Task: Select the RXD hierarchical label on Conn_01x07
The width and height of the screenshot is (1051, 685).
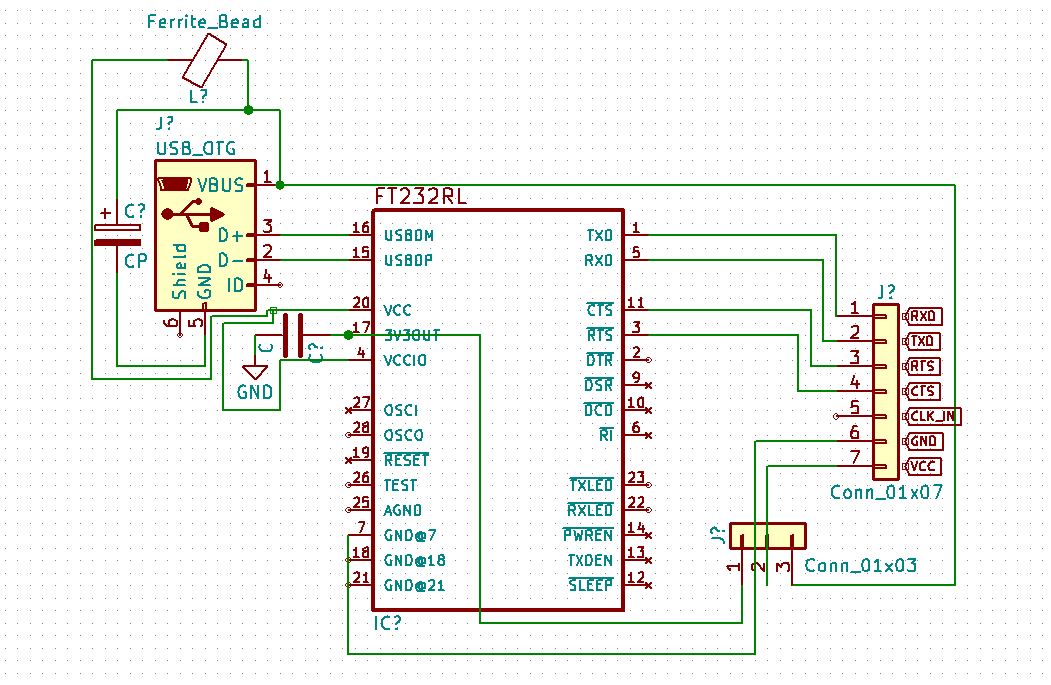Action: tap(922, 316)
